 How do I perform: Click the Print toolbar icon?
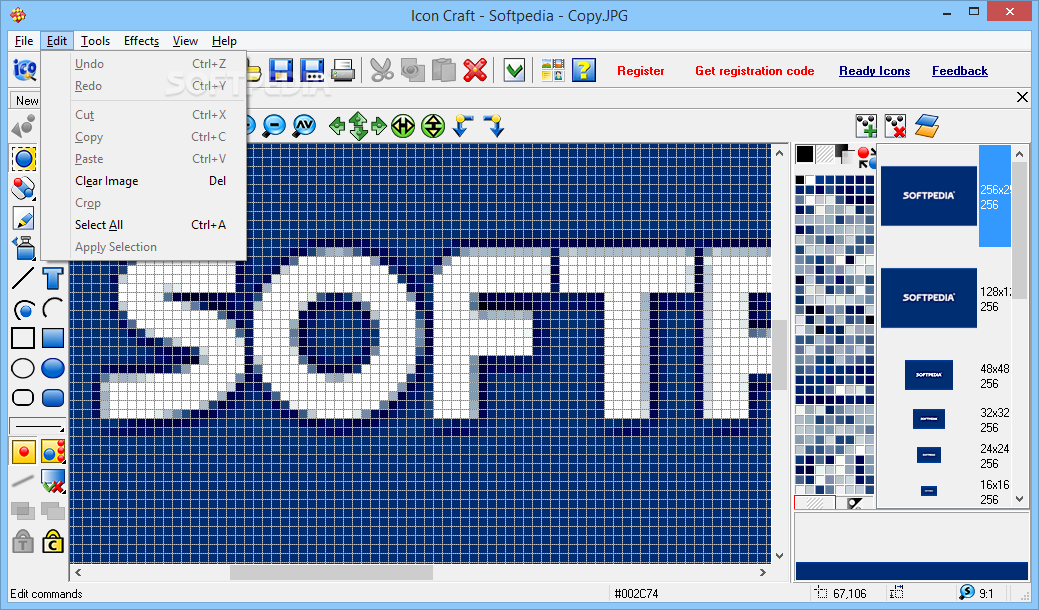(x=343, y=70)
